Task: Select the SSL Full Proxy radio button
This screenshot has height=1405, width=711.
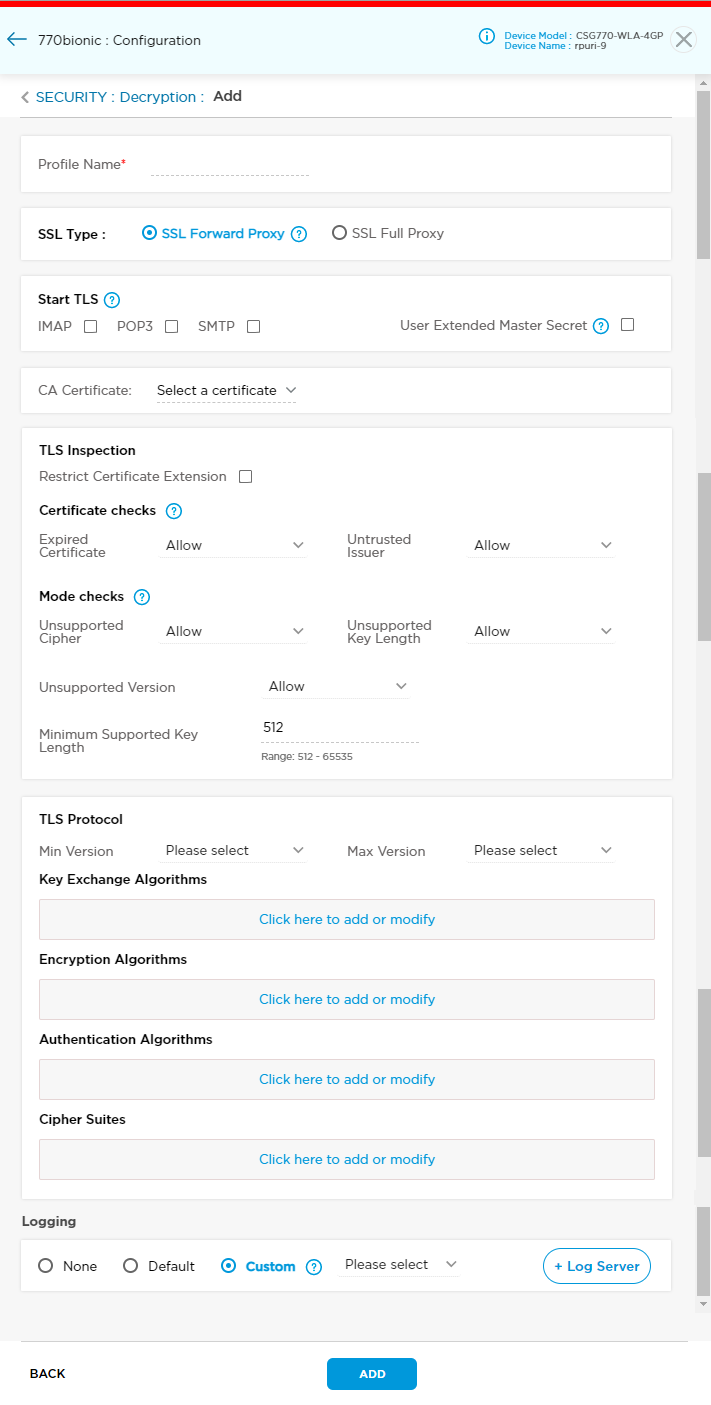Action: [x=340, y=232]
